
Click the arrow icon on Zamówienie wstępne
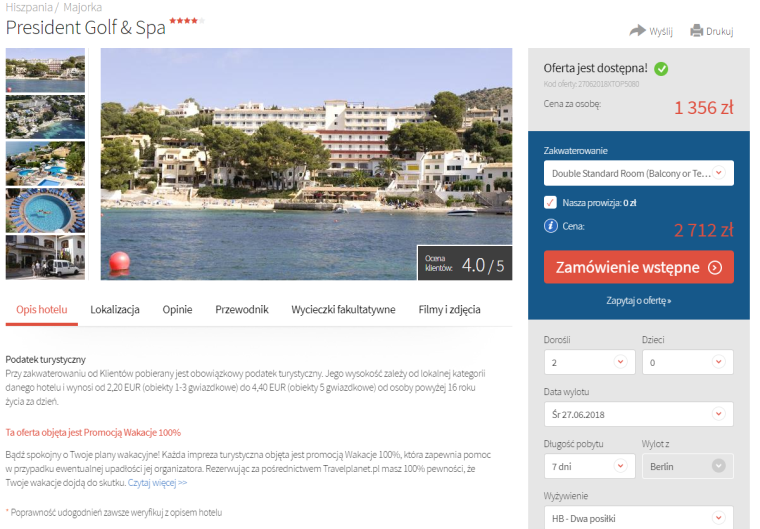[715, 268]
